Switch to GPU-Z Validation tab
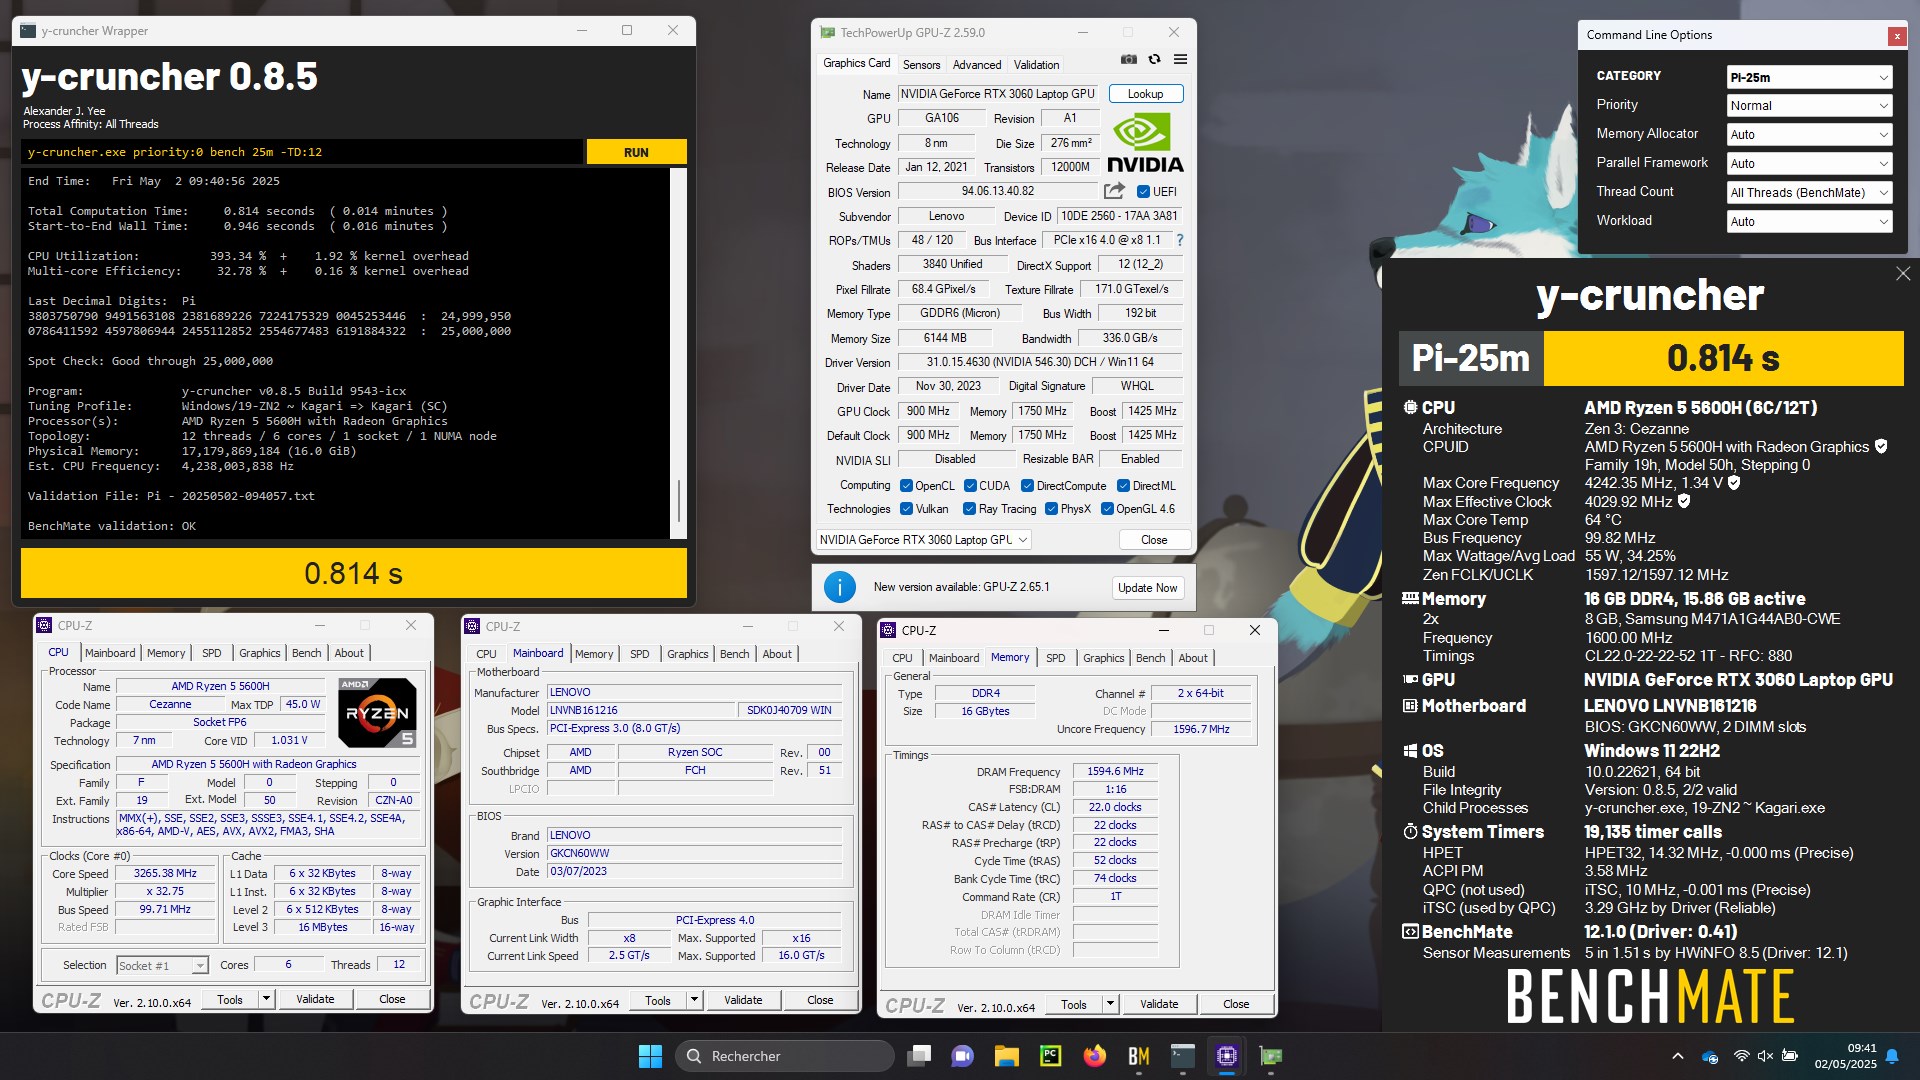 click(x=1036, y=65)
